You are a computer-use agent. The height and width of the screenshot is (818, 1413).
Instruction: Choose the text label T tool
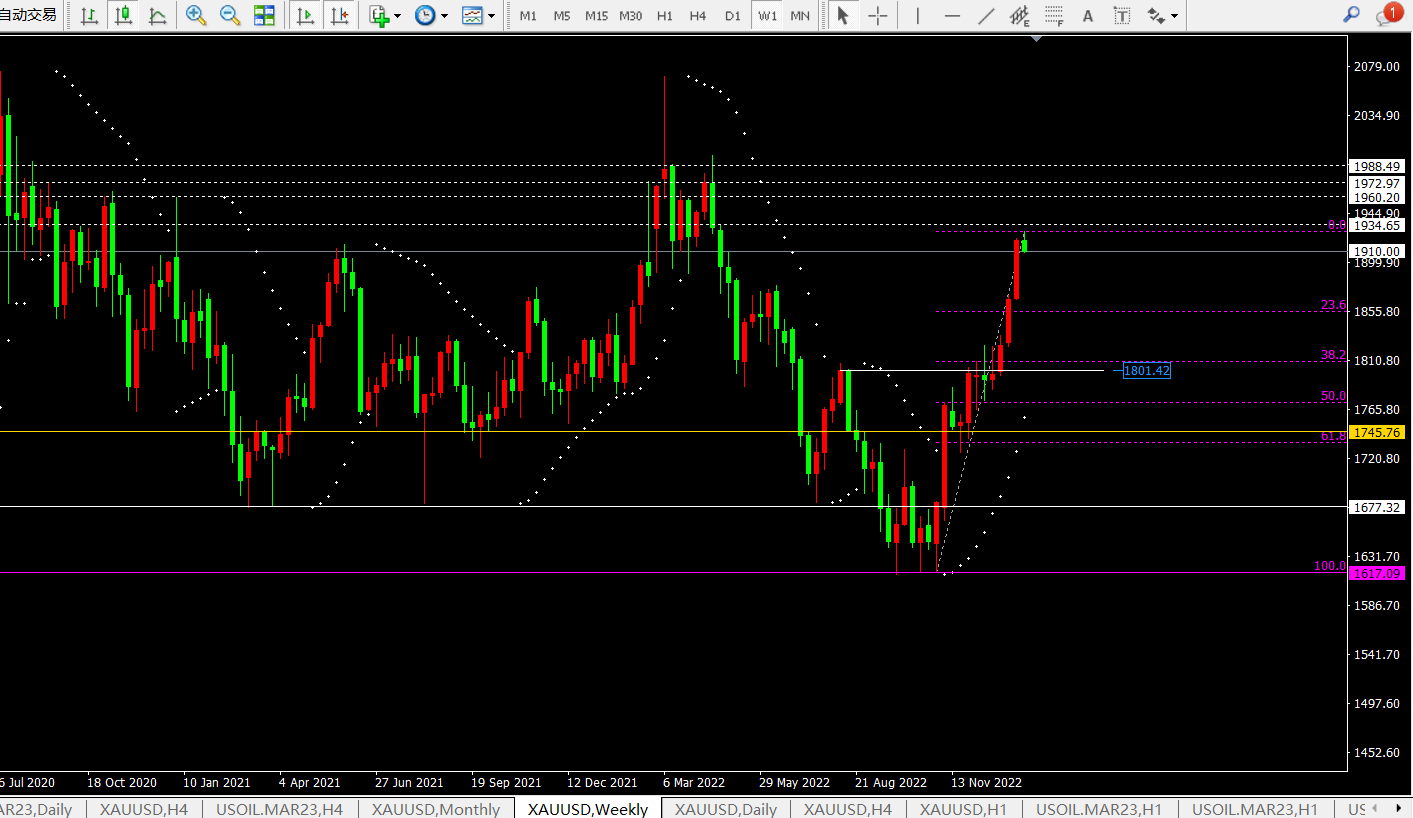(x=1123, y=15)
